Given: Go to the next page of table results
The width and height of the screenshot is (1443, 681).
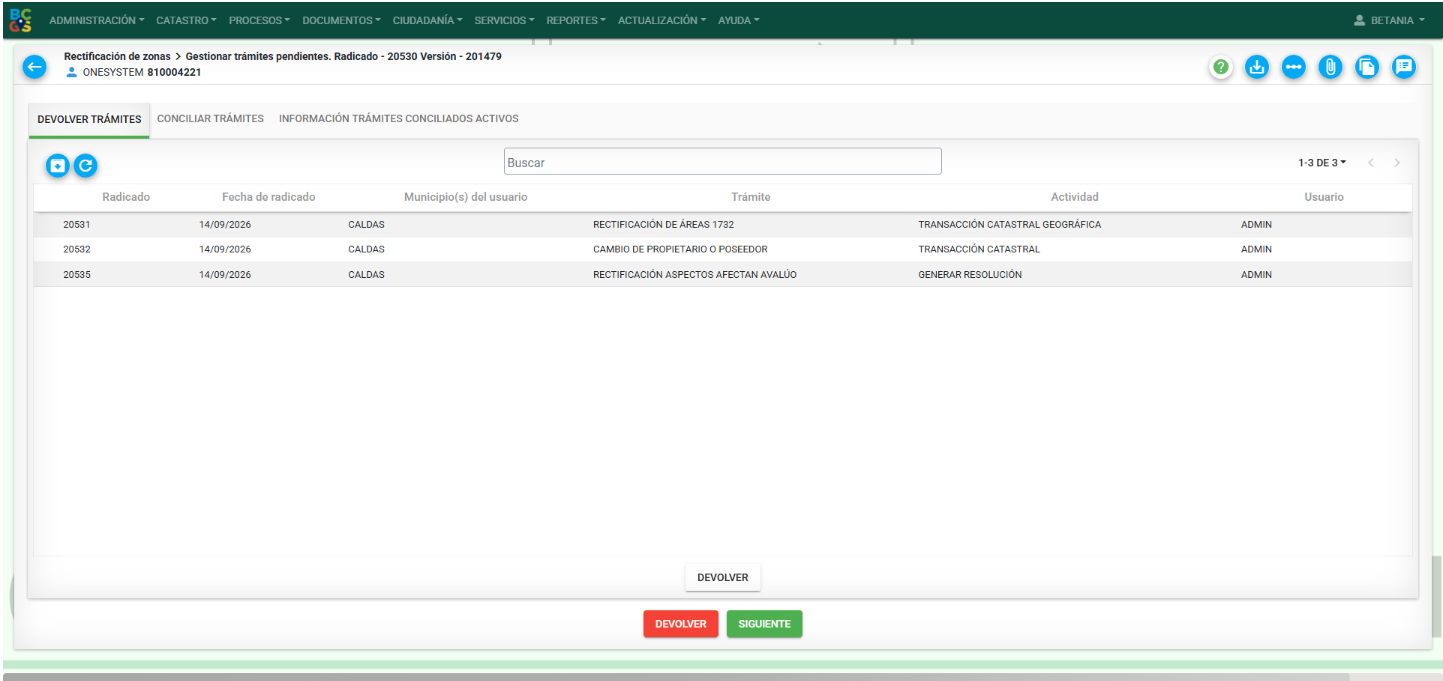Looking at the screenshot, I should point(1397,163).
